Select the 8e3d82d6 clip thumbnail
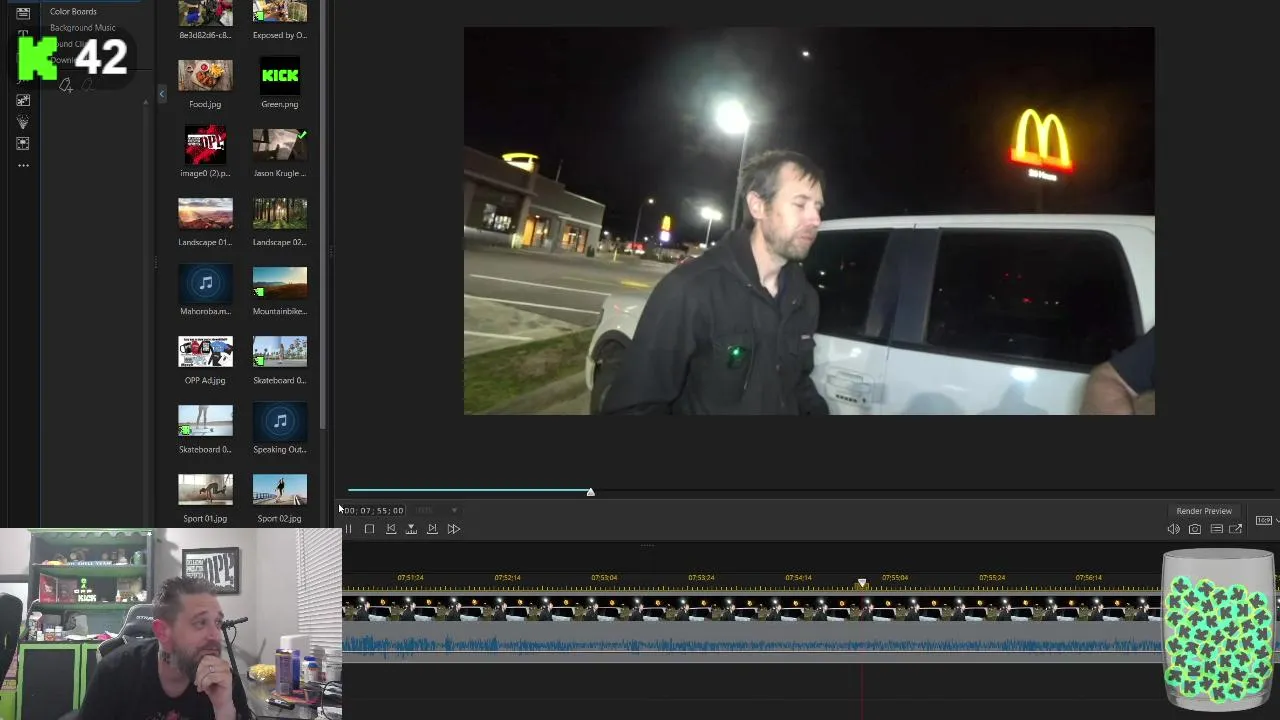This screenshot has width=1280, height=720. [x=205, y=12]
